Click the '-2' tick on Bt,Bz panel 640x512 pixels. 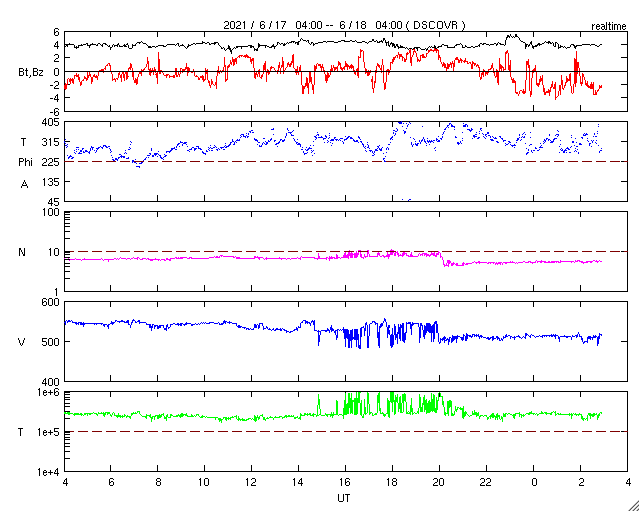click(x=55, y=85)
